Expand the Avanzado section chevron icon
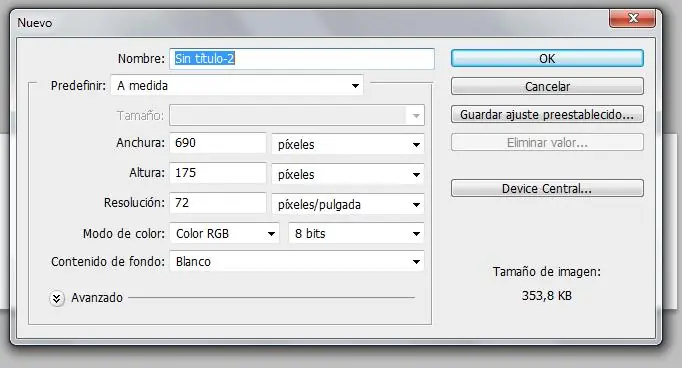 57,298
